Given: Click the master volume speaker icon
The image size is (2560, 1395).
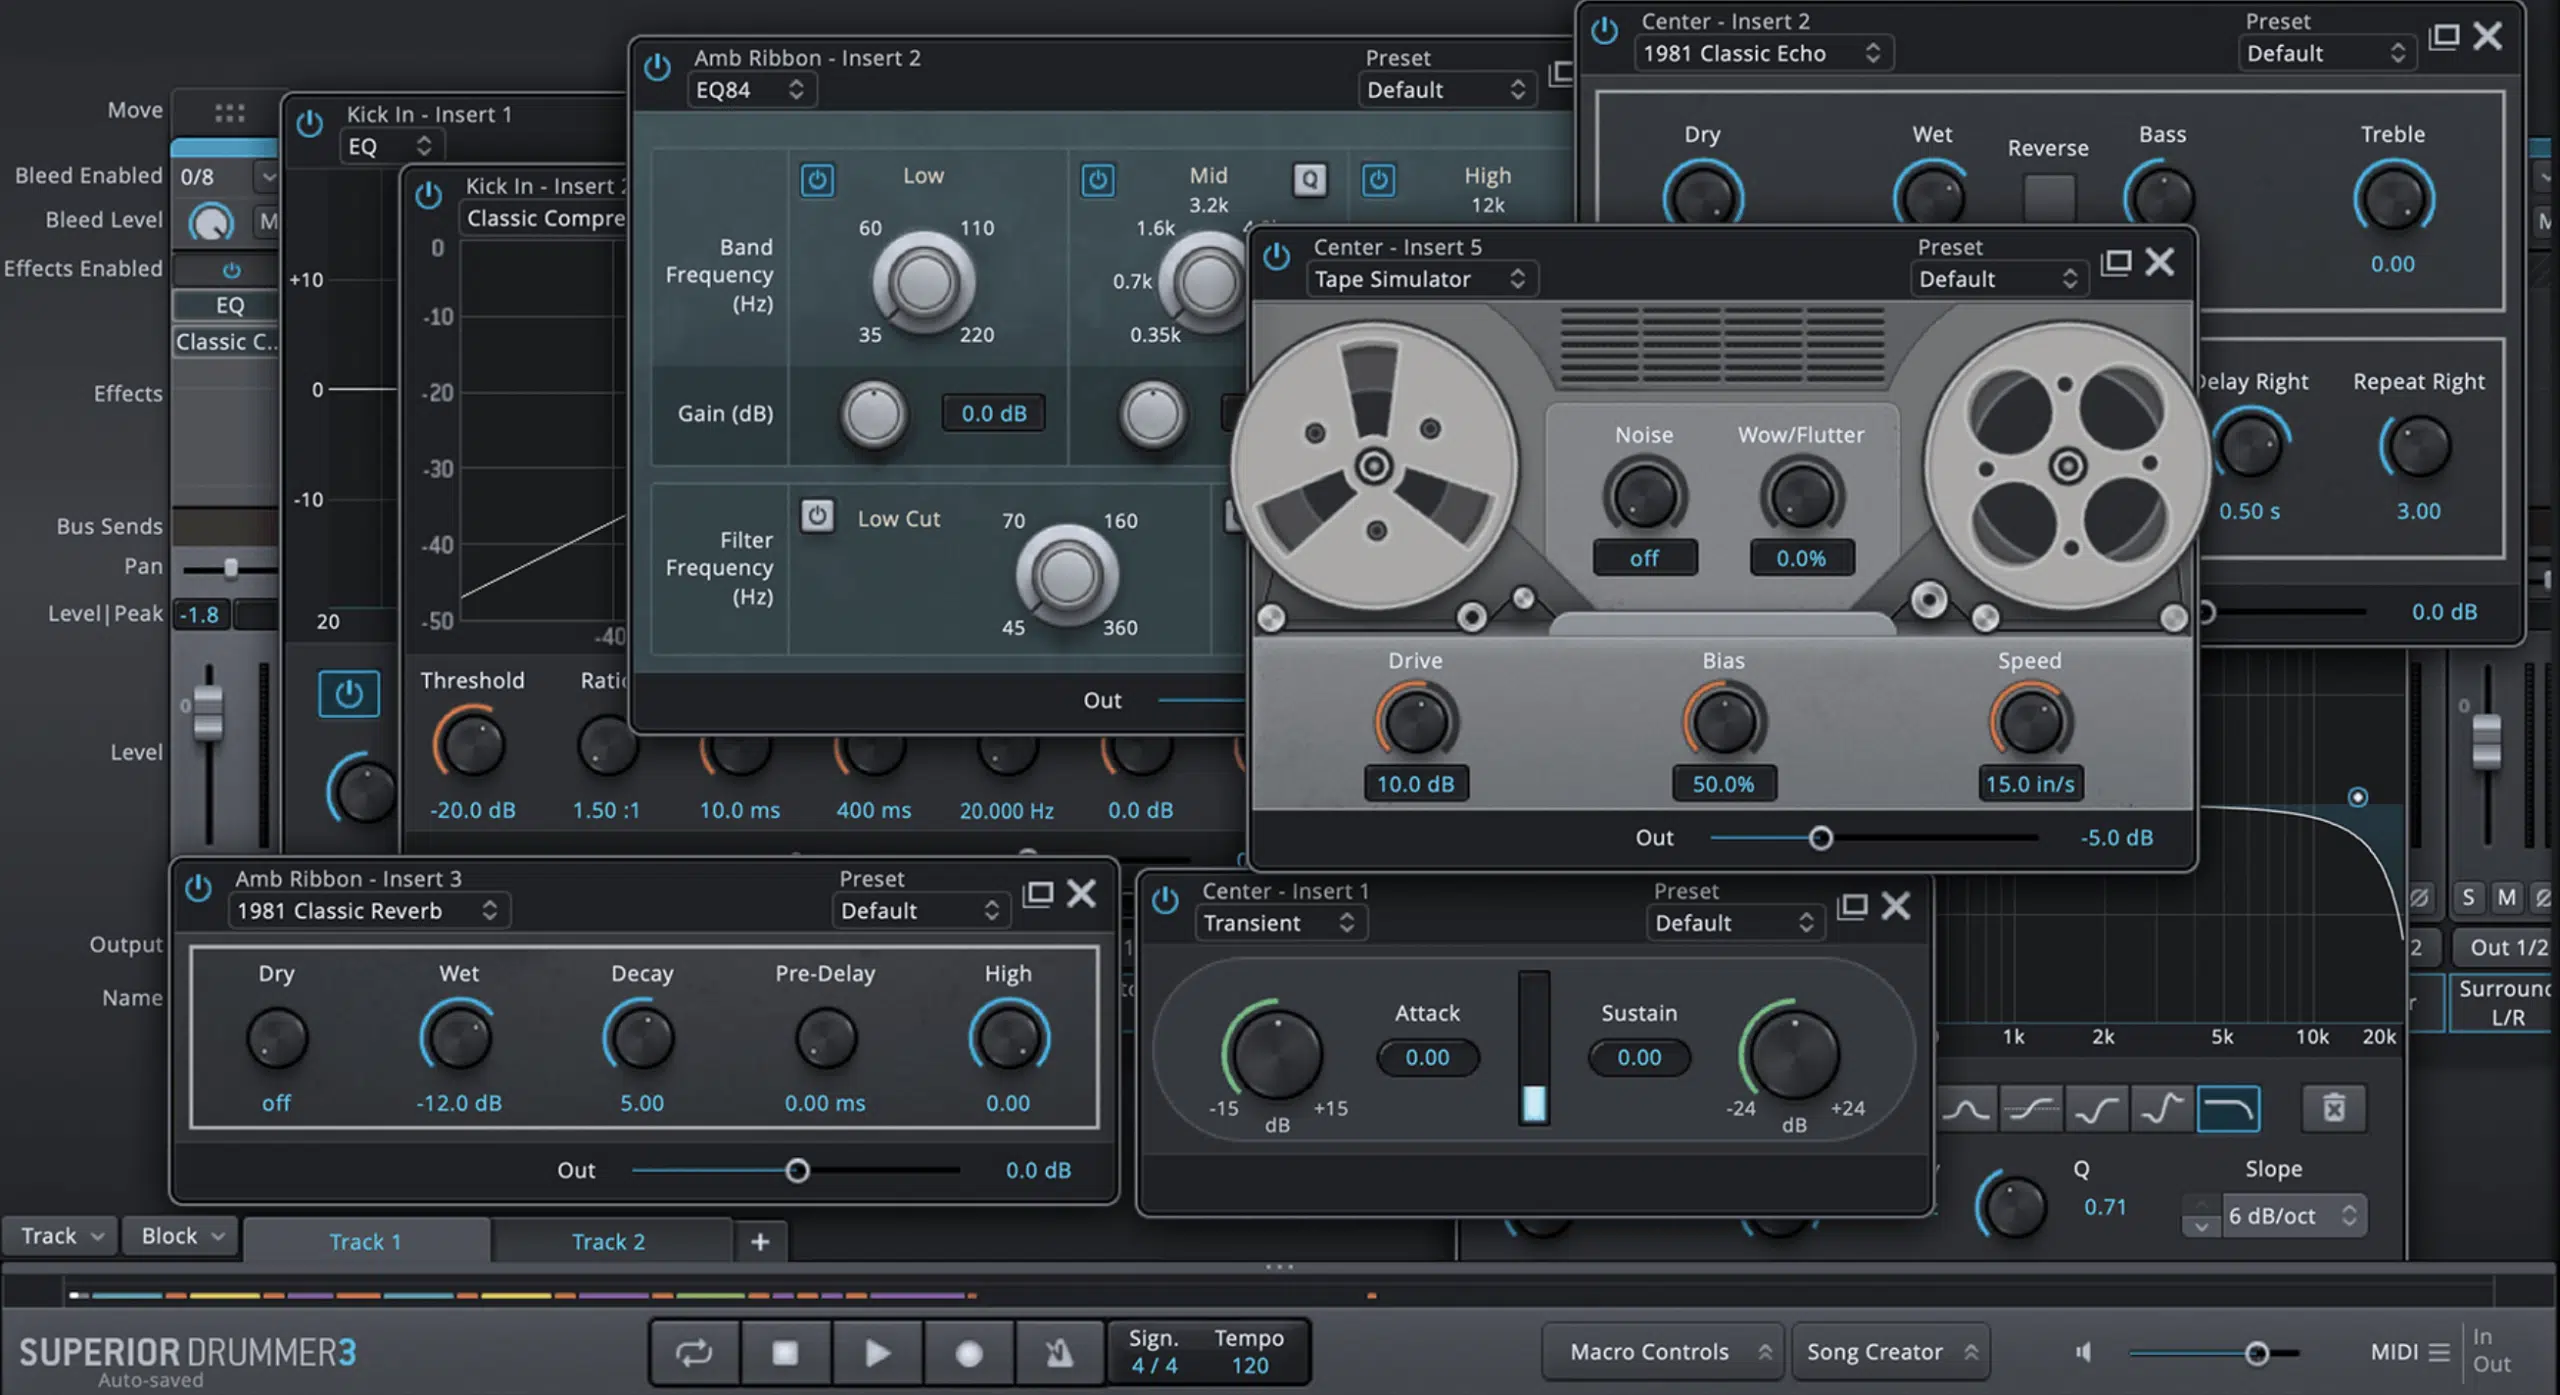Looking at the screenshot, I should [2083, 1352].
